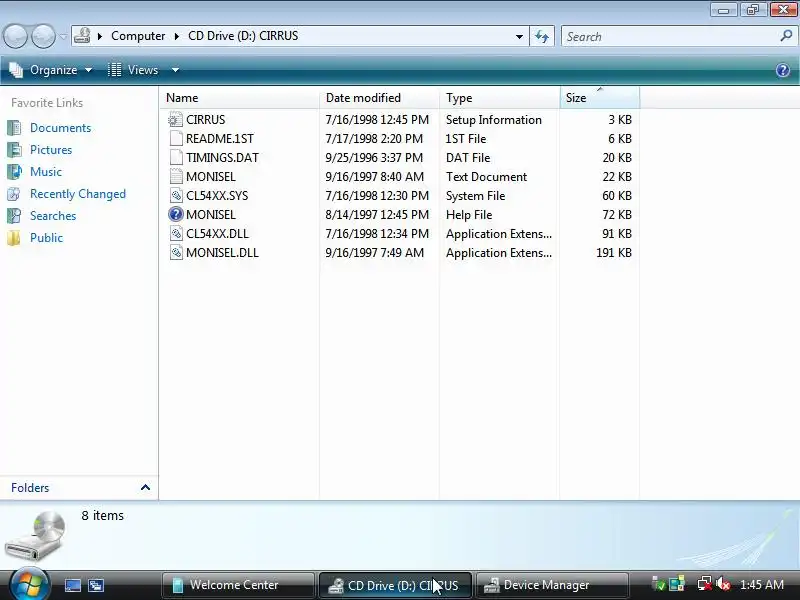The height and width of the screenshot is (600, 800).
Task: Expand the Folders pane chevron
Action: pos(145,487)
